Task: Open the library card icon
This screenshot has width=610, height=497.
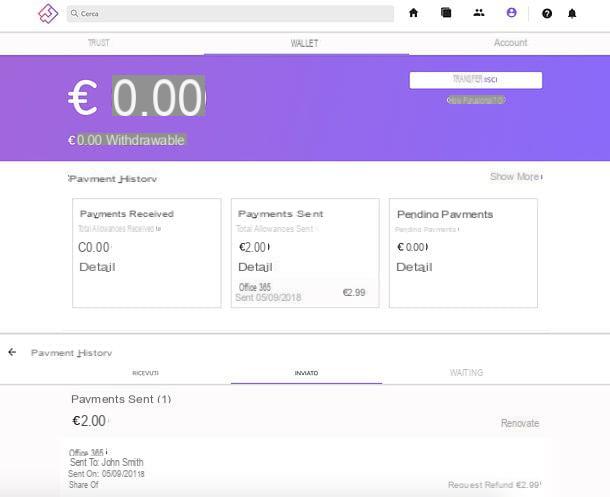Action: click(x=446, y=14)
